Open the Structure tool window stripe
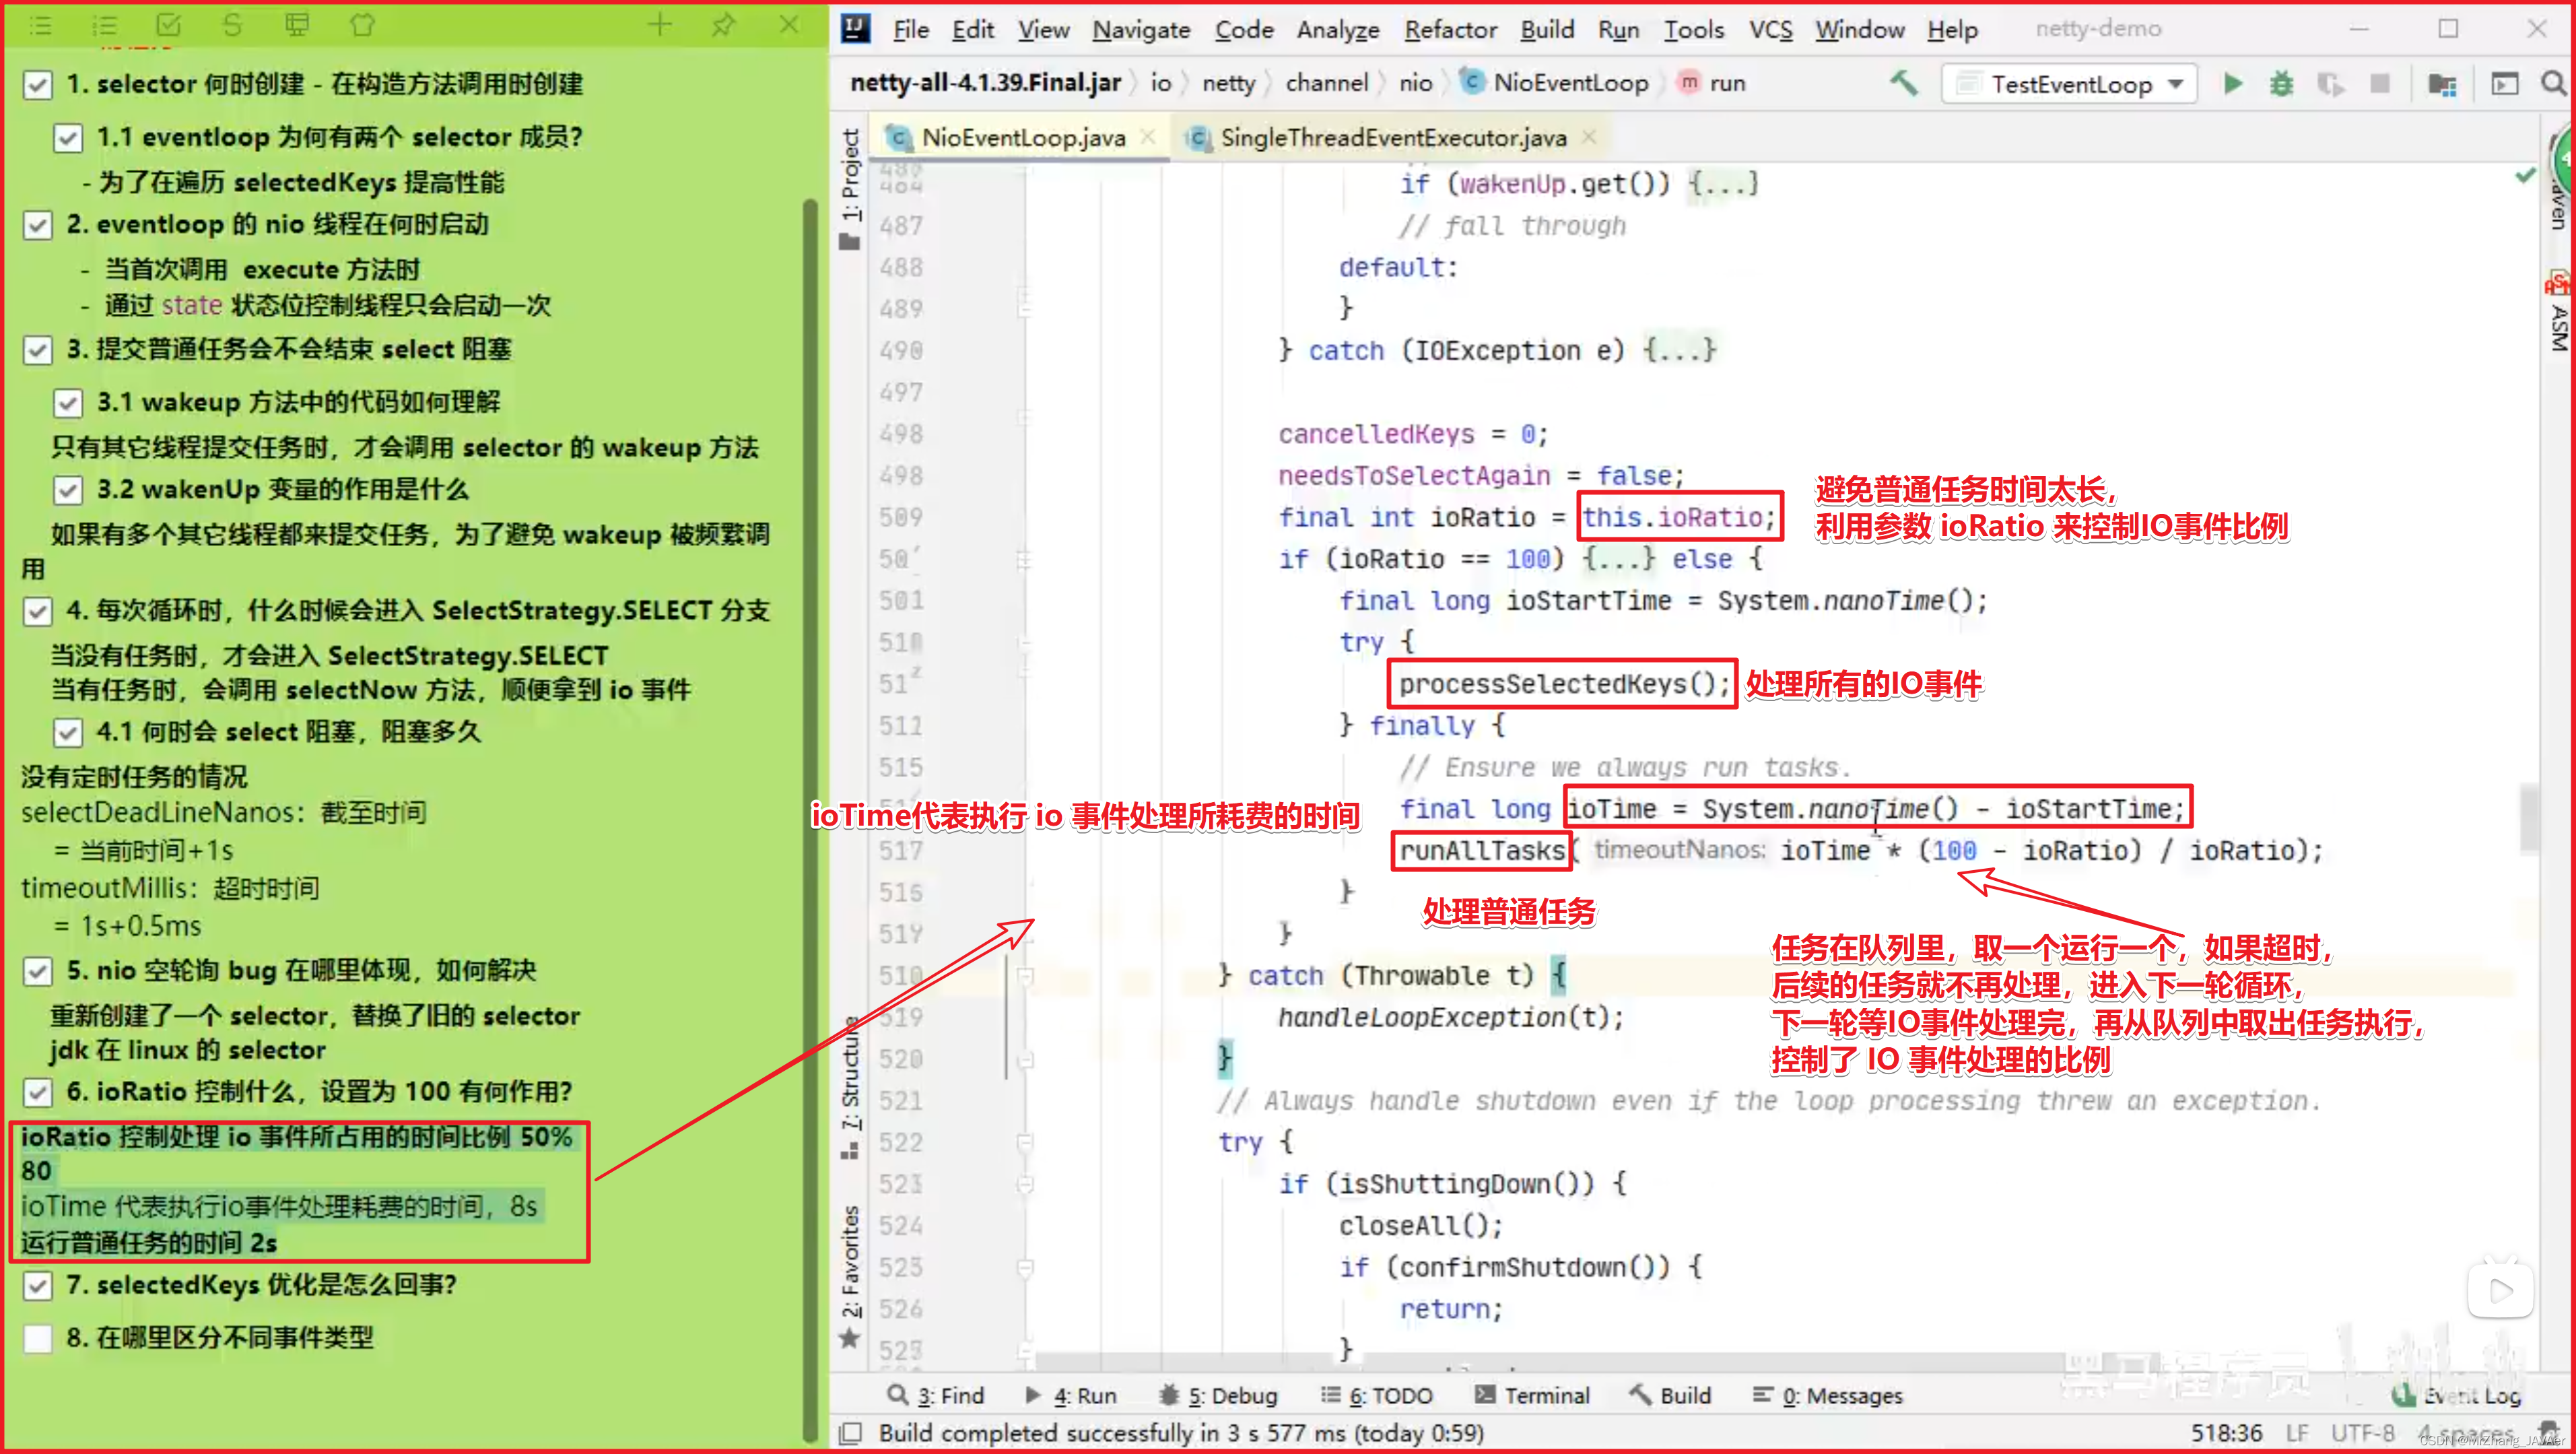 850,1088
